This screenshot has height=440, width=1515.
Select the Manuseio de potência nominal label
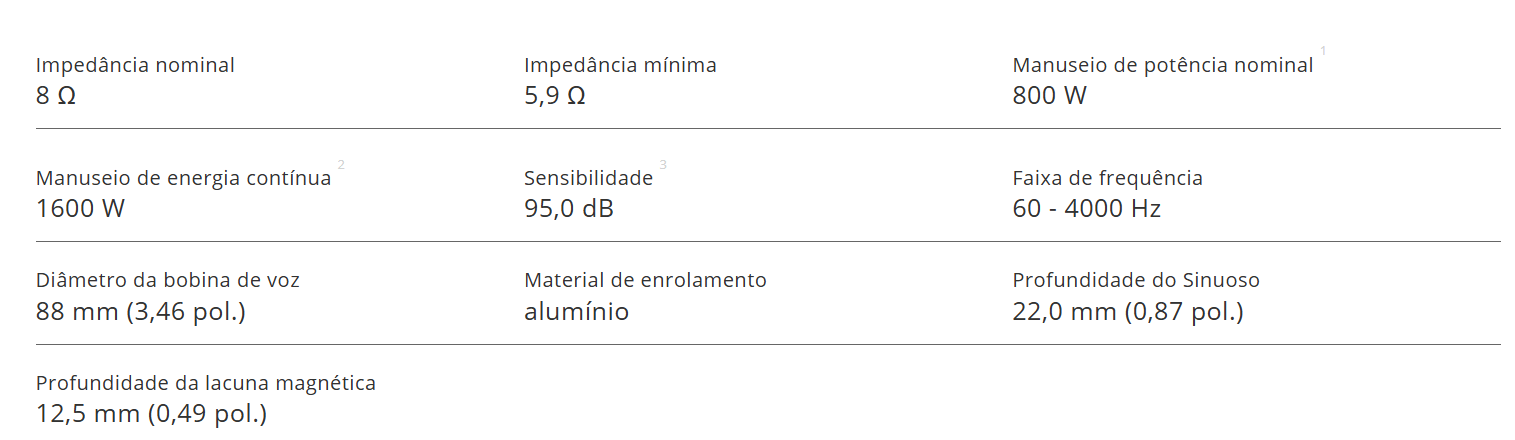1163,65
